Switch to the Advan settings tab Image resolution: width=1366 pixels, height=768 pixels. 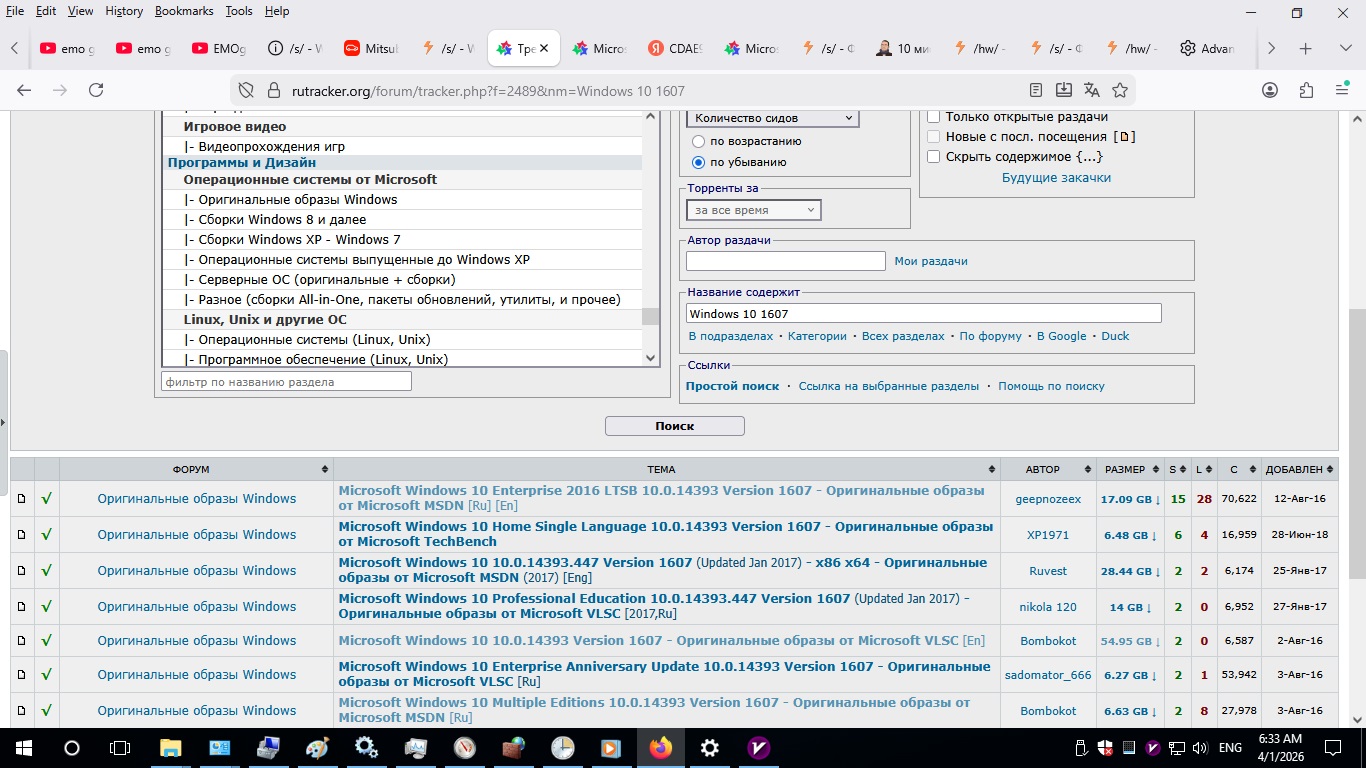click(1207, 48)
